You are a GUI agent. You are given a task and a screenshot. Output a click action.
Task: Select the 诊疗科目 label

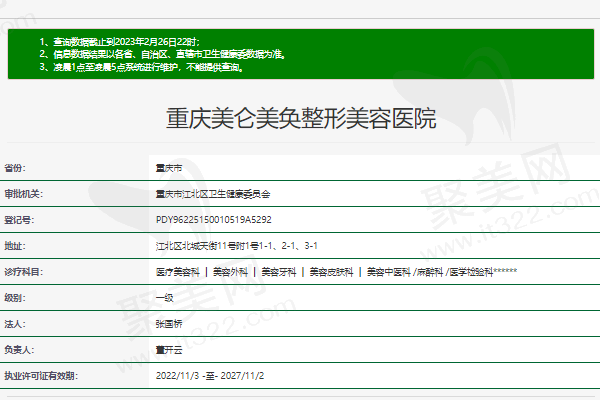click(24, 272)
